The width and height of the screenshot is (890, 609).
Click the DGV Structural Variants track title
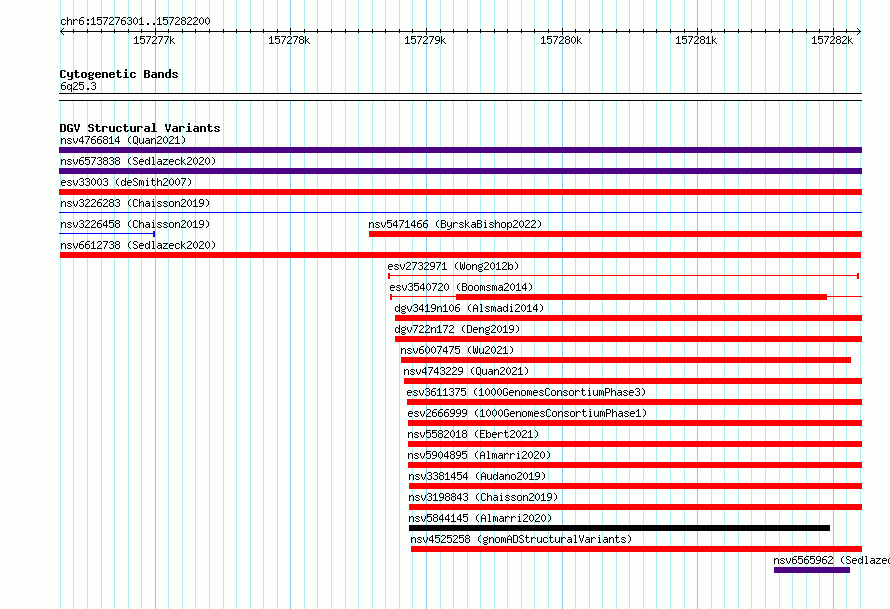140,128
